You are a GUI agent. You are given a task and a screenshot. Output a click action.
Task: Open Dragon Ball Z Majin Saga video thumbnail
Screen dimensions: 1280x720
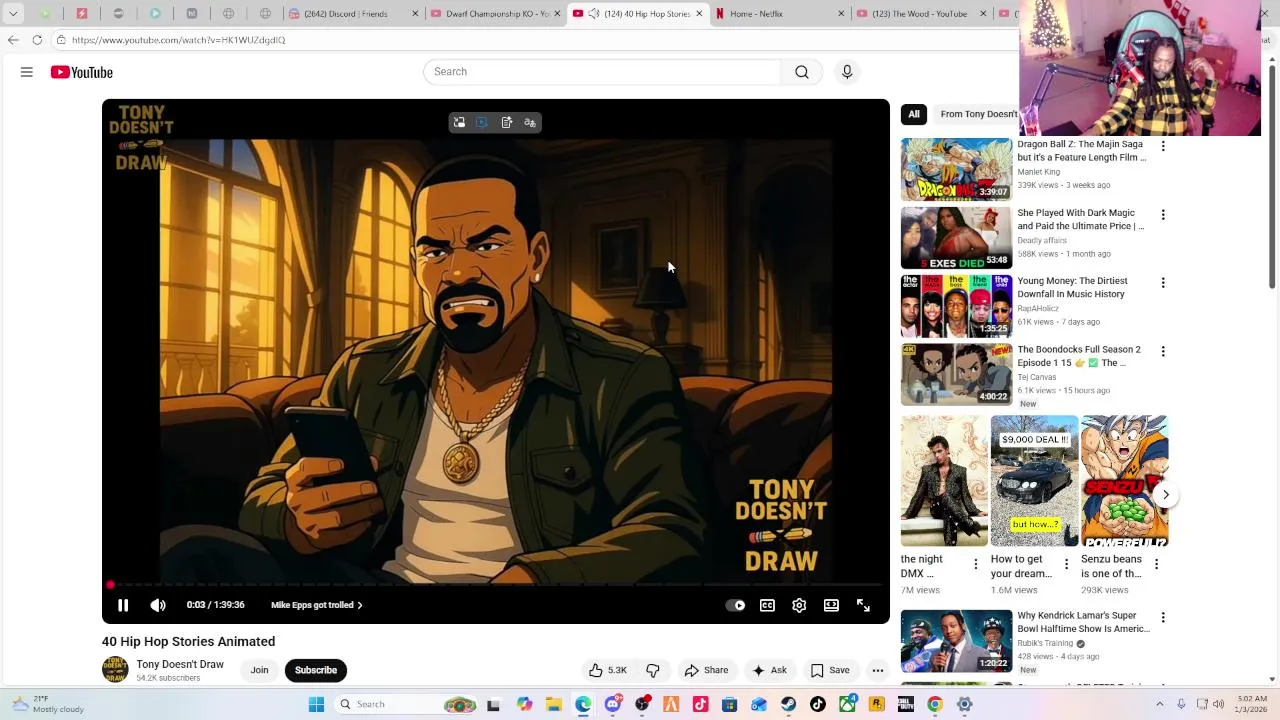(x=956, y=169)
